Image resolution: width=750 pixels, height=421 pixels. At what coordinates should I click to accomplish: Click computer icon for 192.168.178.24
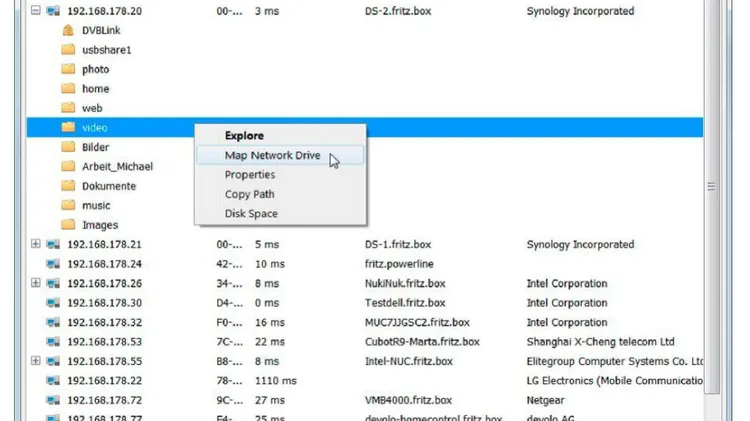tap(53, 264)
